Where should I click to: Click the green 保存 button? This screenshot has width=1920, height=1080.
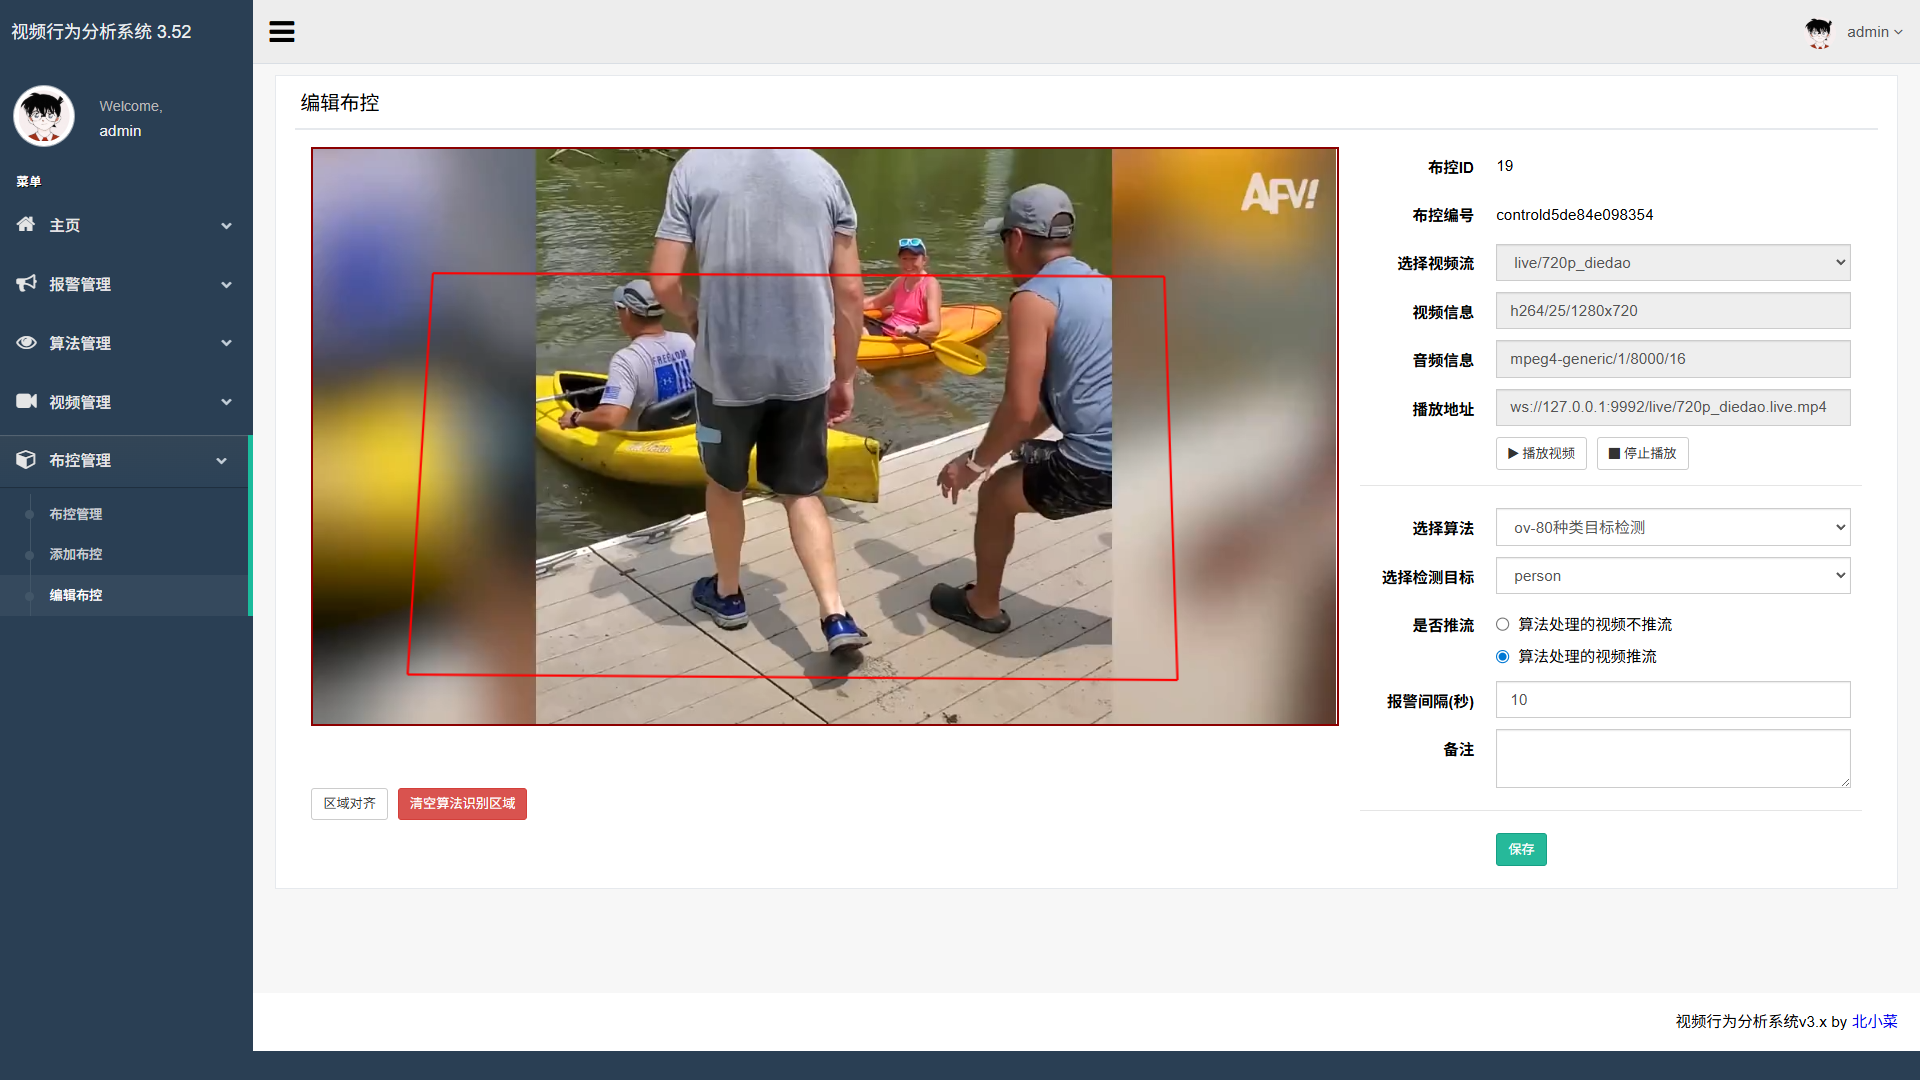(1520, 849)
